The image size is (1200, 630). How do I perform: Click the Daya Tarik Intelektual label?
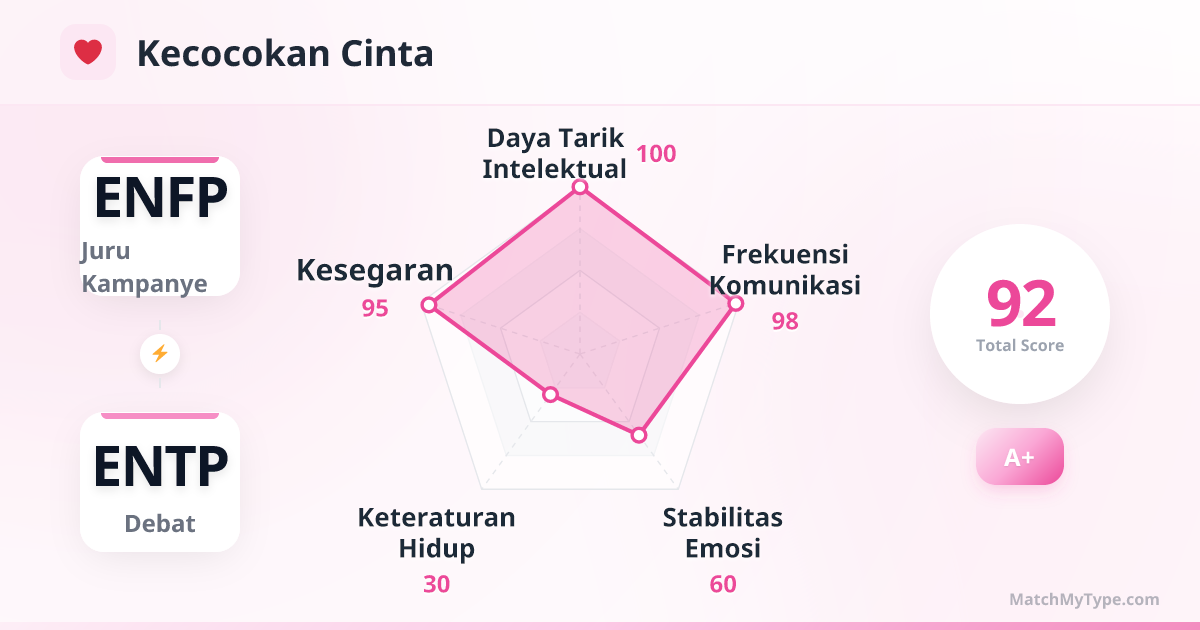554,153
